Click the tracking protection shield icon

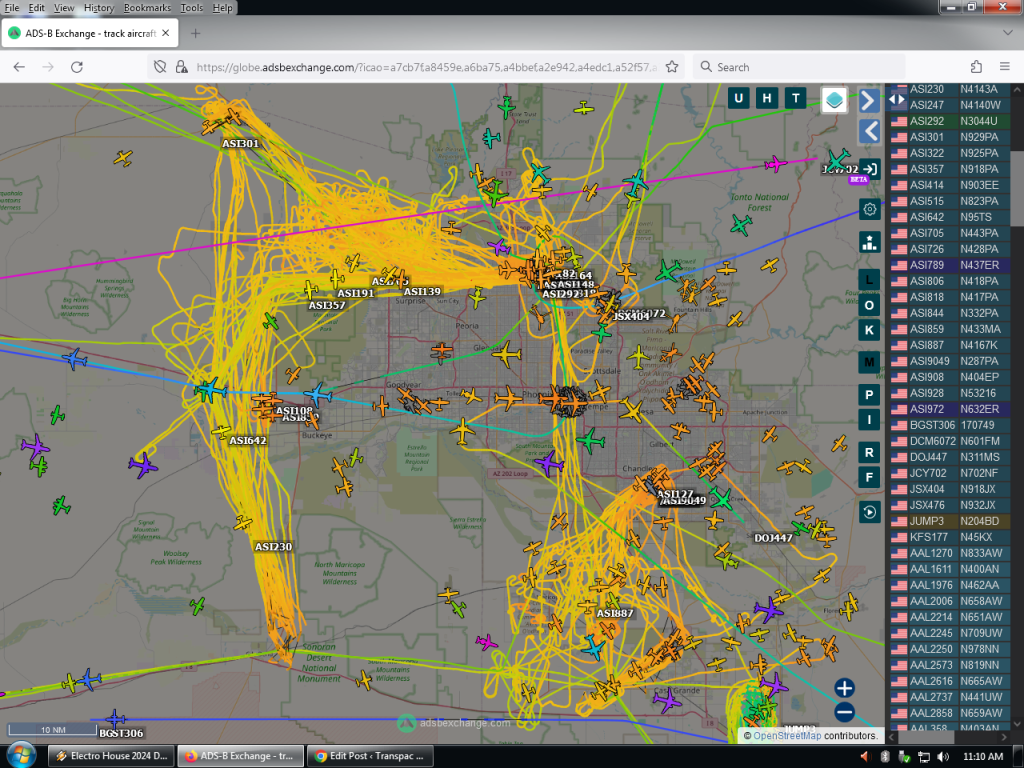[160, 67]
